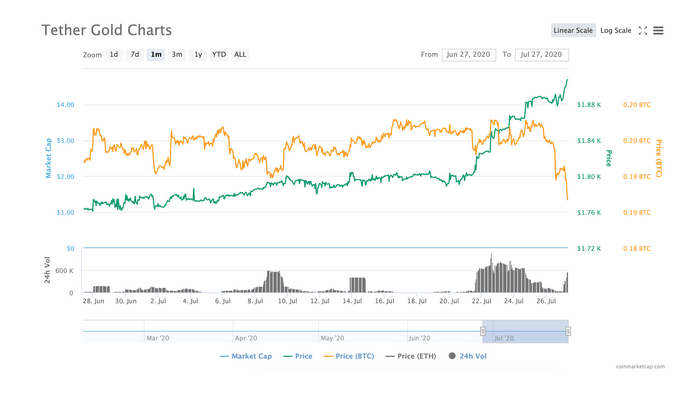
Task: Click the $1.72 K price axis label
Action: tap(589, 249)
